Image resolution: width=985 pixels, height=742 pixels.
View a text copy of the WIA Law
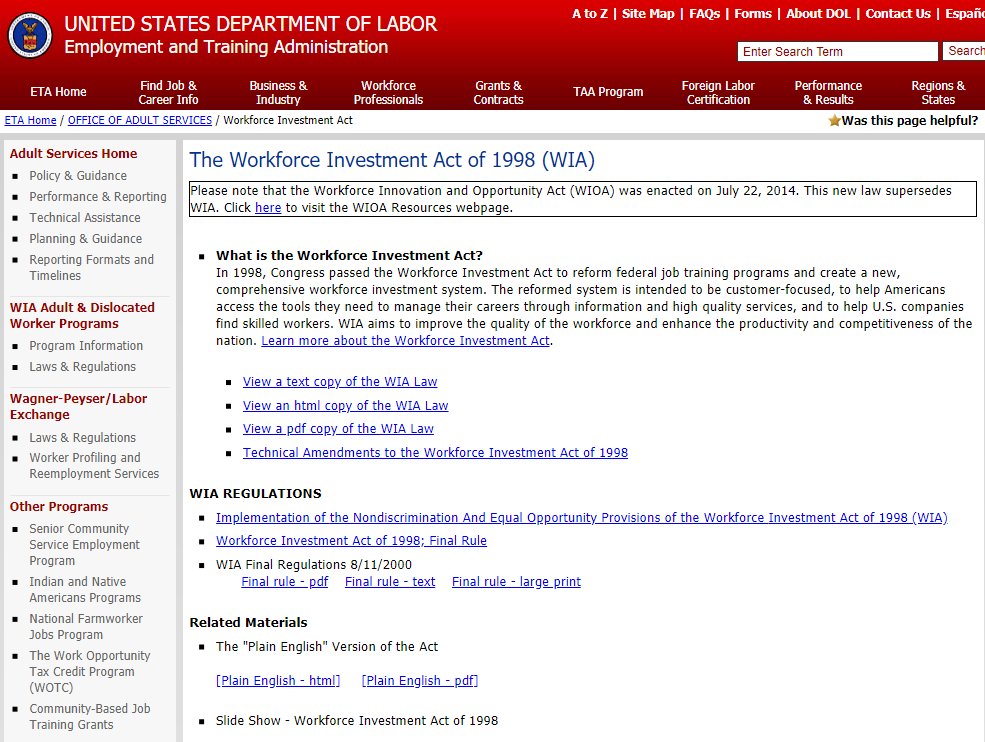[x=340, y=382]
